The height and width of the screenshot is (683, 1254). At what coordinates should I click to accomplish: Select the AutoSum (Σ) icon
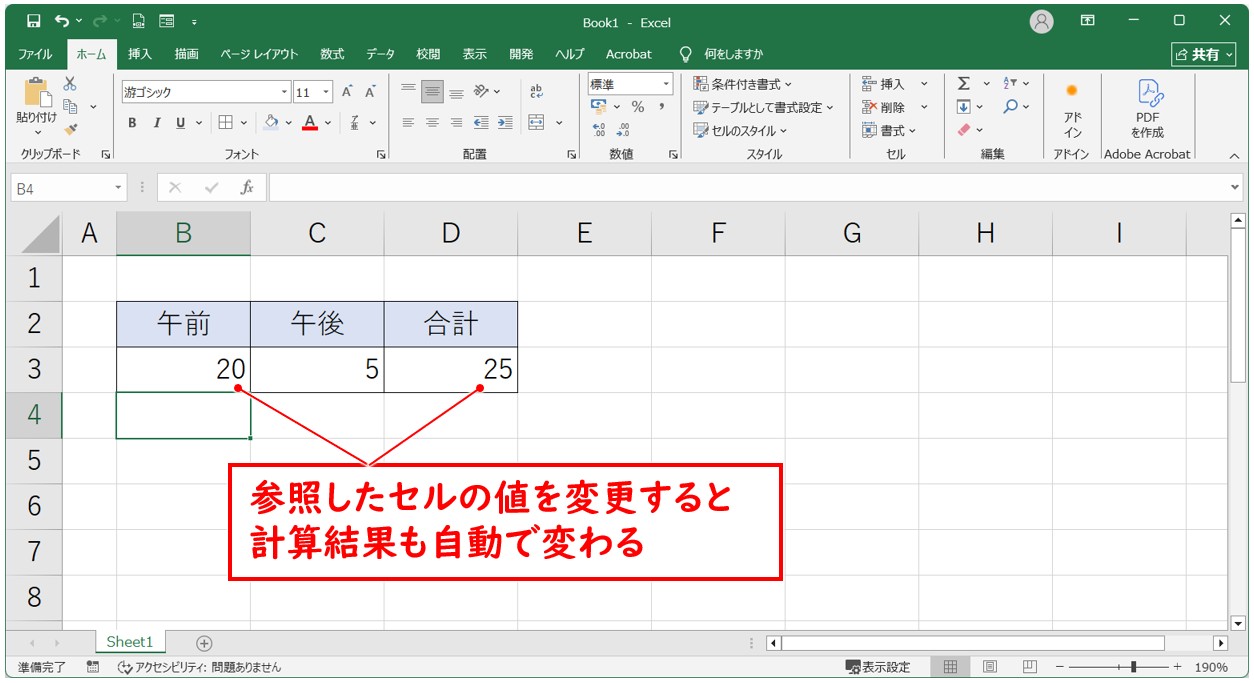tap(962, 84)
